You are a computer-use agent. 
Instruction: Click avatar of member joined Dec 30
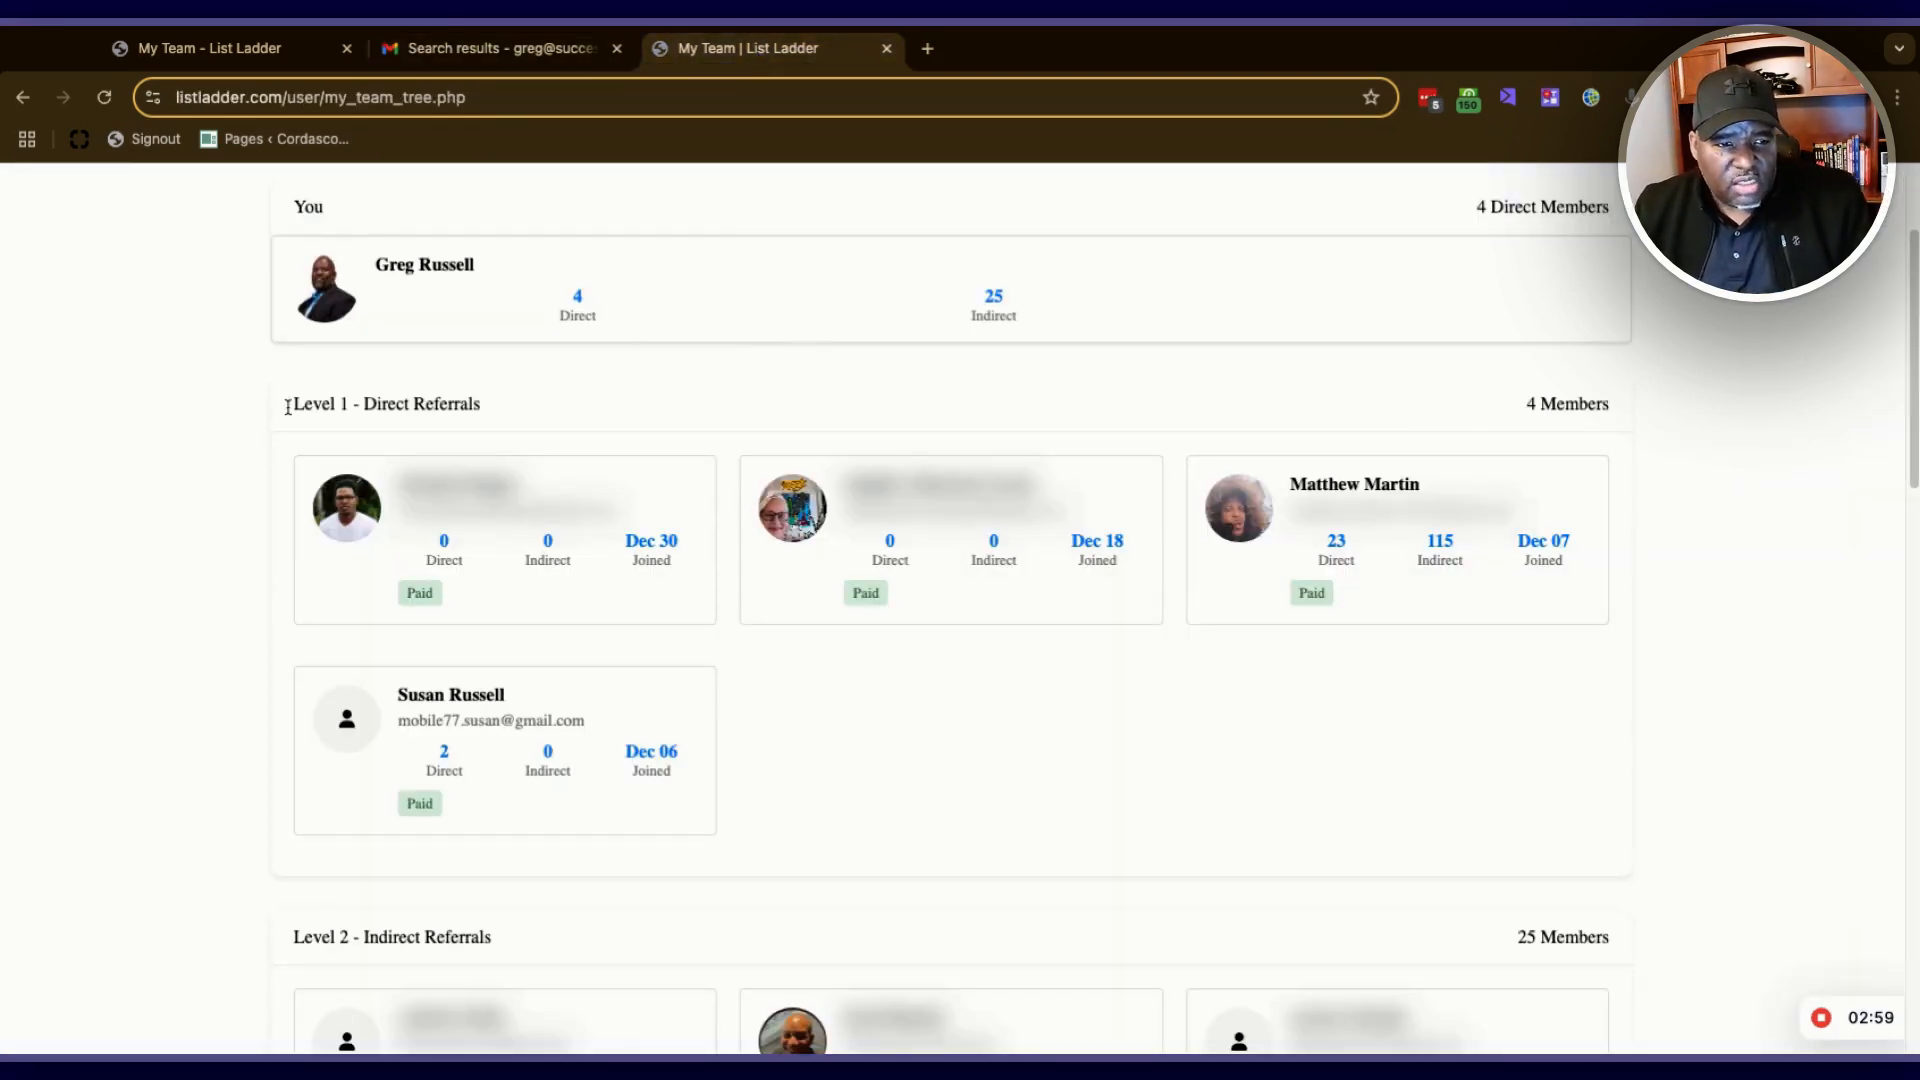[347, 507]
